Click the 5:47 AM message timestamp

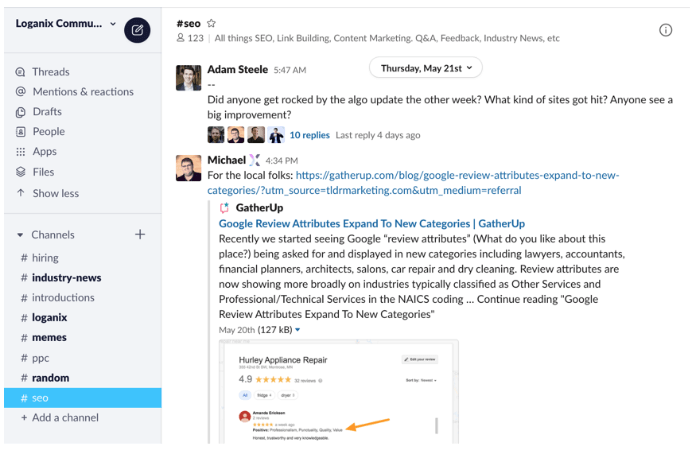coord(290,70)
